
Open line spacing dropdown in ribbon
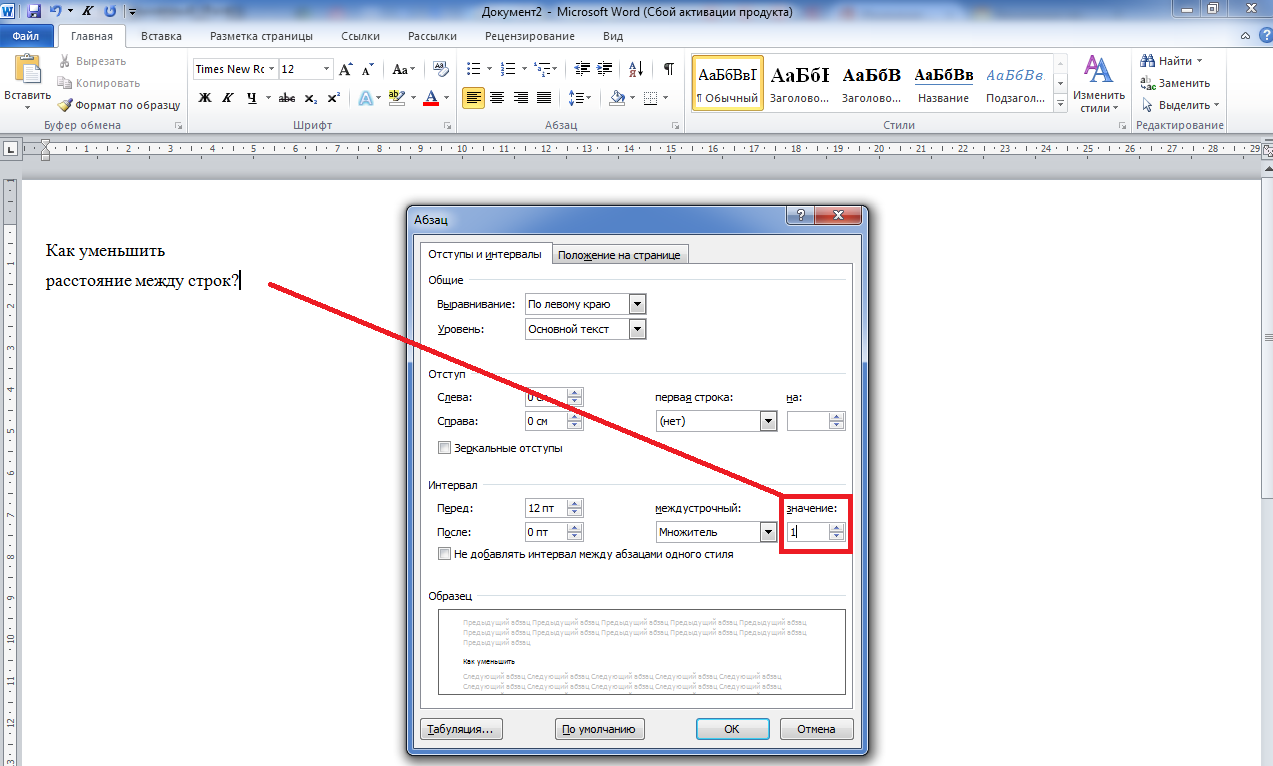click(x=578, y=98)
